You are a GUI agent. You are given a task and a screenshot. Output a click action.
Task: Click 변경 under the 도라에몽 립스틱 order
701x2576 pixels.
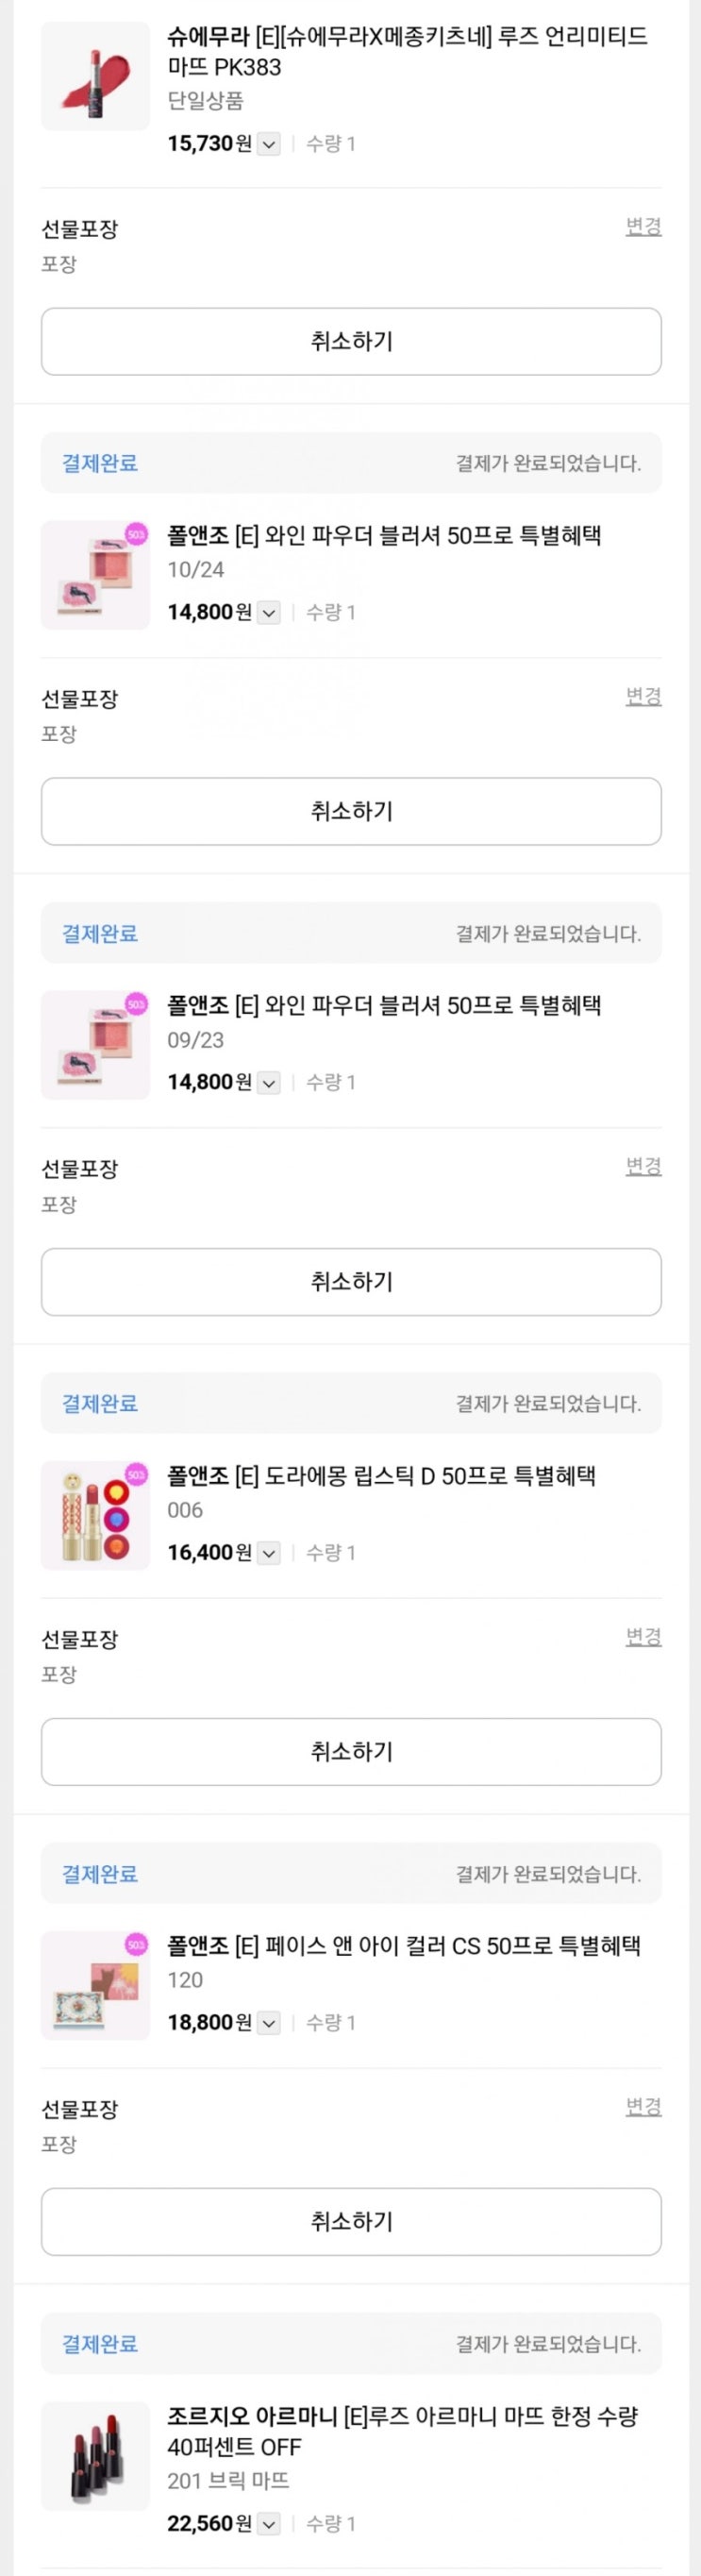[x=643, y=1637]
